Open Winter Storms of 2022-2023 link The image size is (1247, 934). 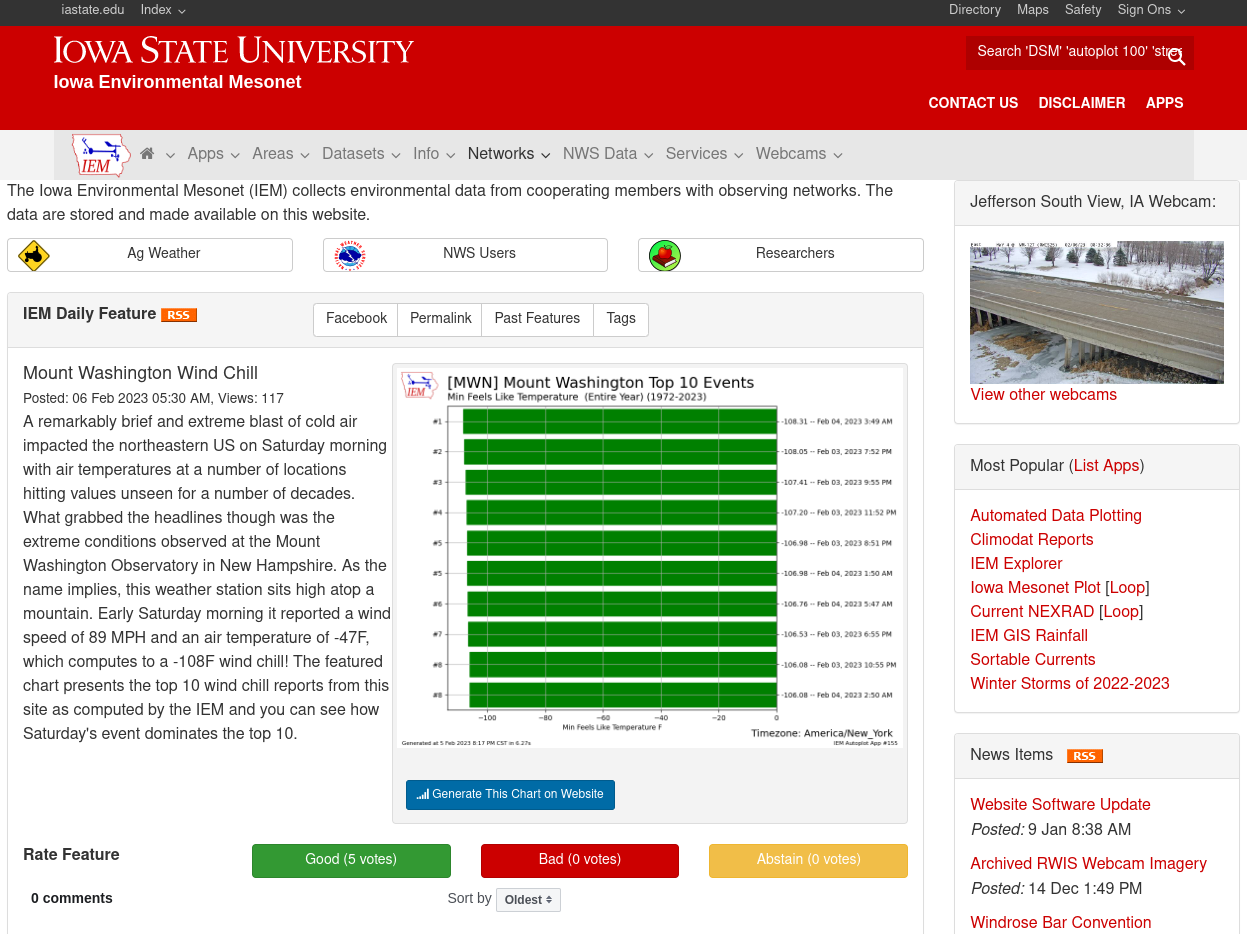(1070, 684)
